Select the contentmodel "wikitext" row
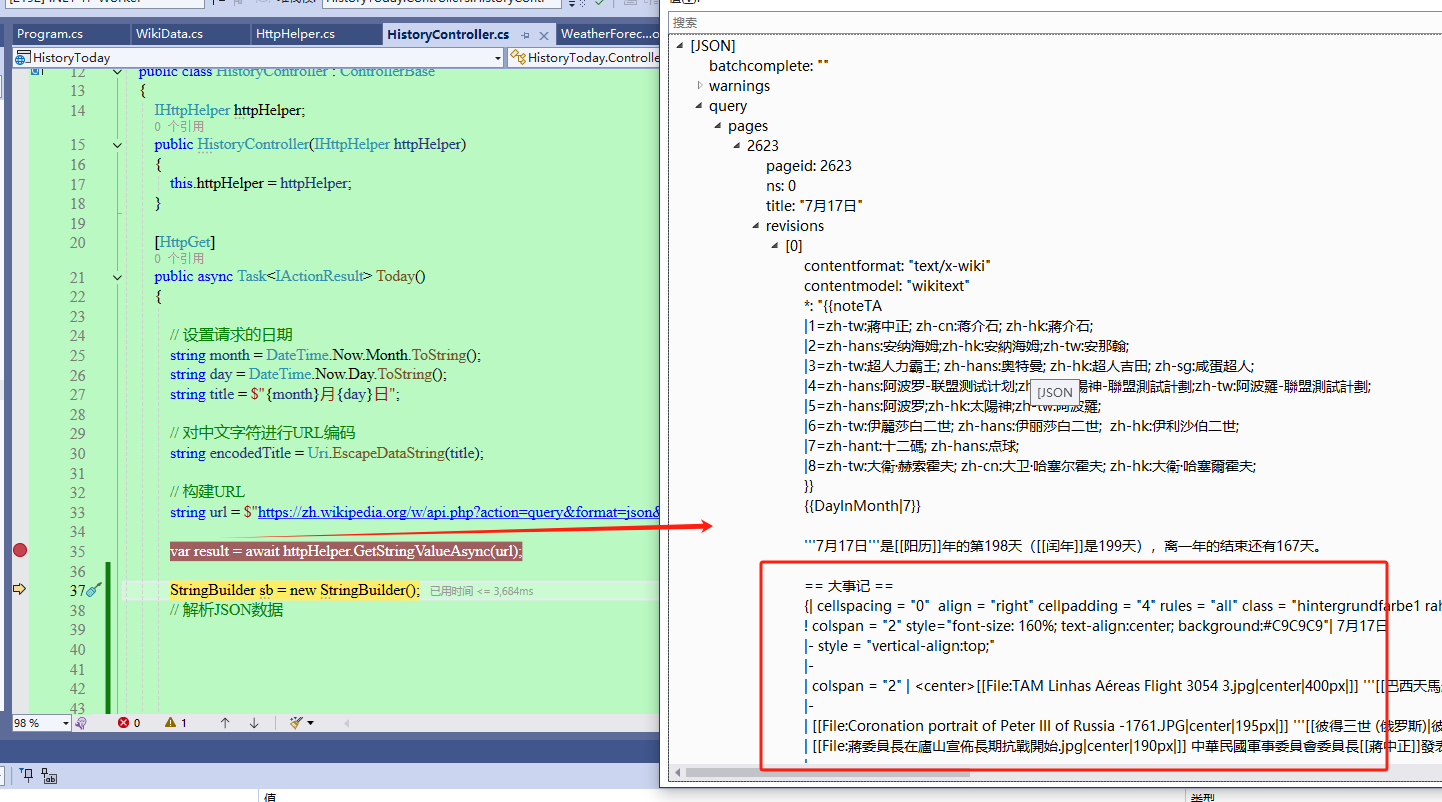Image resolution: width=1442 pixels, height=802 pixels. pos(887,286)
